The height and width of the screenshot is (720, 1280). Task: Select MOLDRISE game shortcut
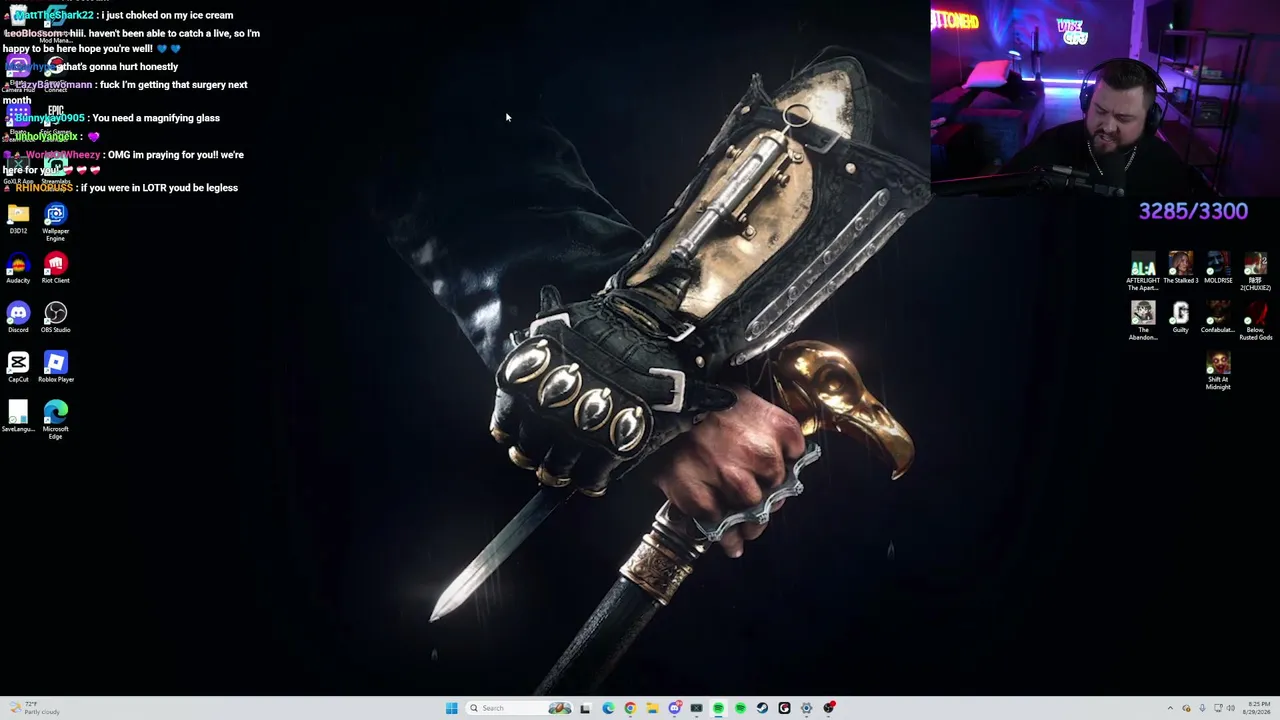1218,268
